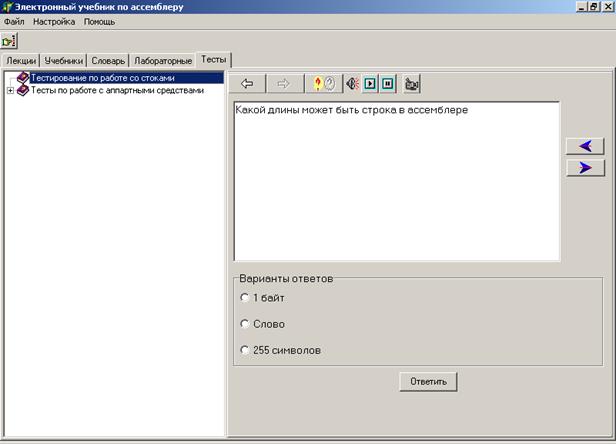Click the play toolbar icon
The image size is (616, 444).
click(370, 83)
